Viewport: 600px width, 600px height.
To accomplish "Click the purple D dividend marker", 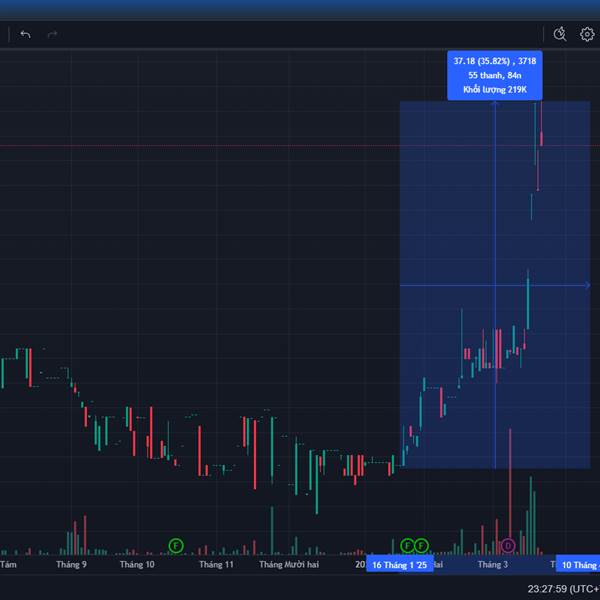I will [x=508, y=545].
